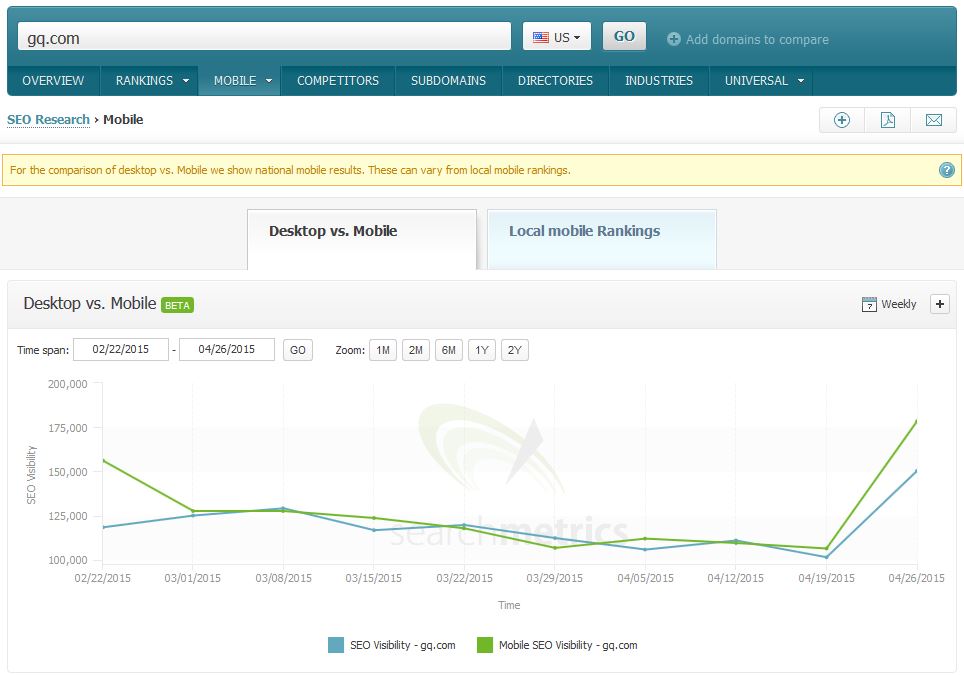Open the help question mark icon
Screen dimensions: 964x675
[947, 170]
